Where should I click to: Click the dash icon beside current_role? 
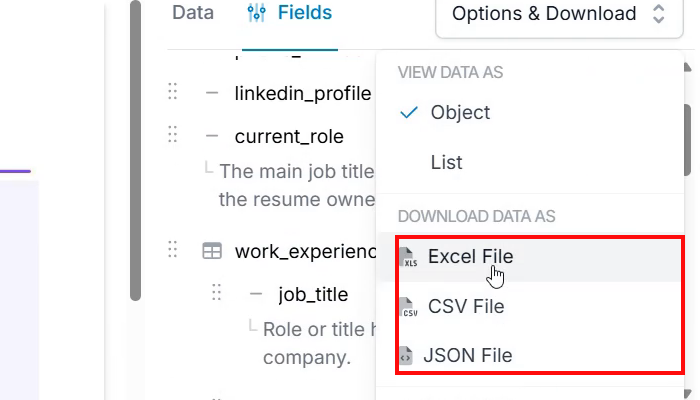212,136
